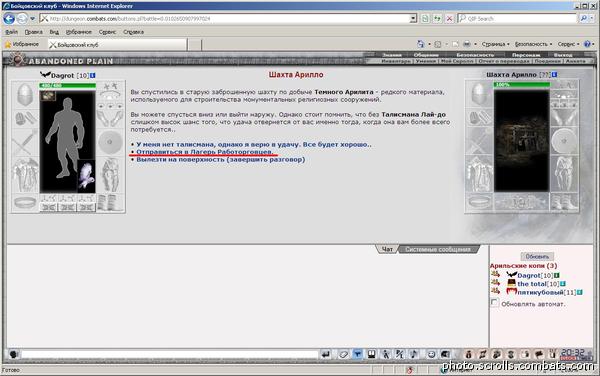Open the Знания game menu

[392, 55]
